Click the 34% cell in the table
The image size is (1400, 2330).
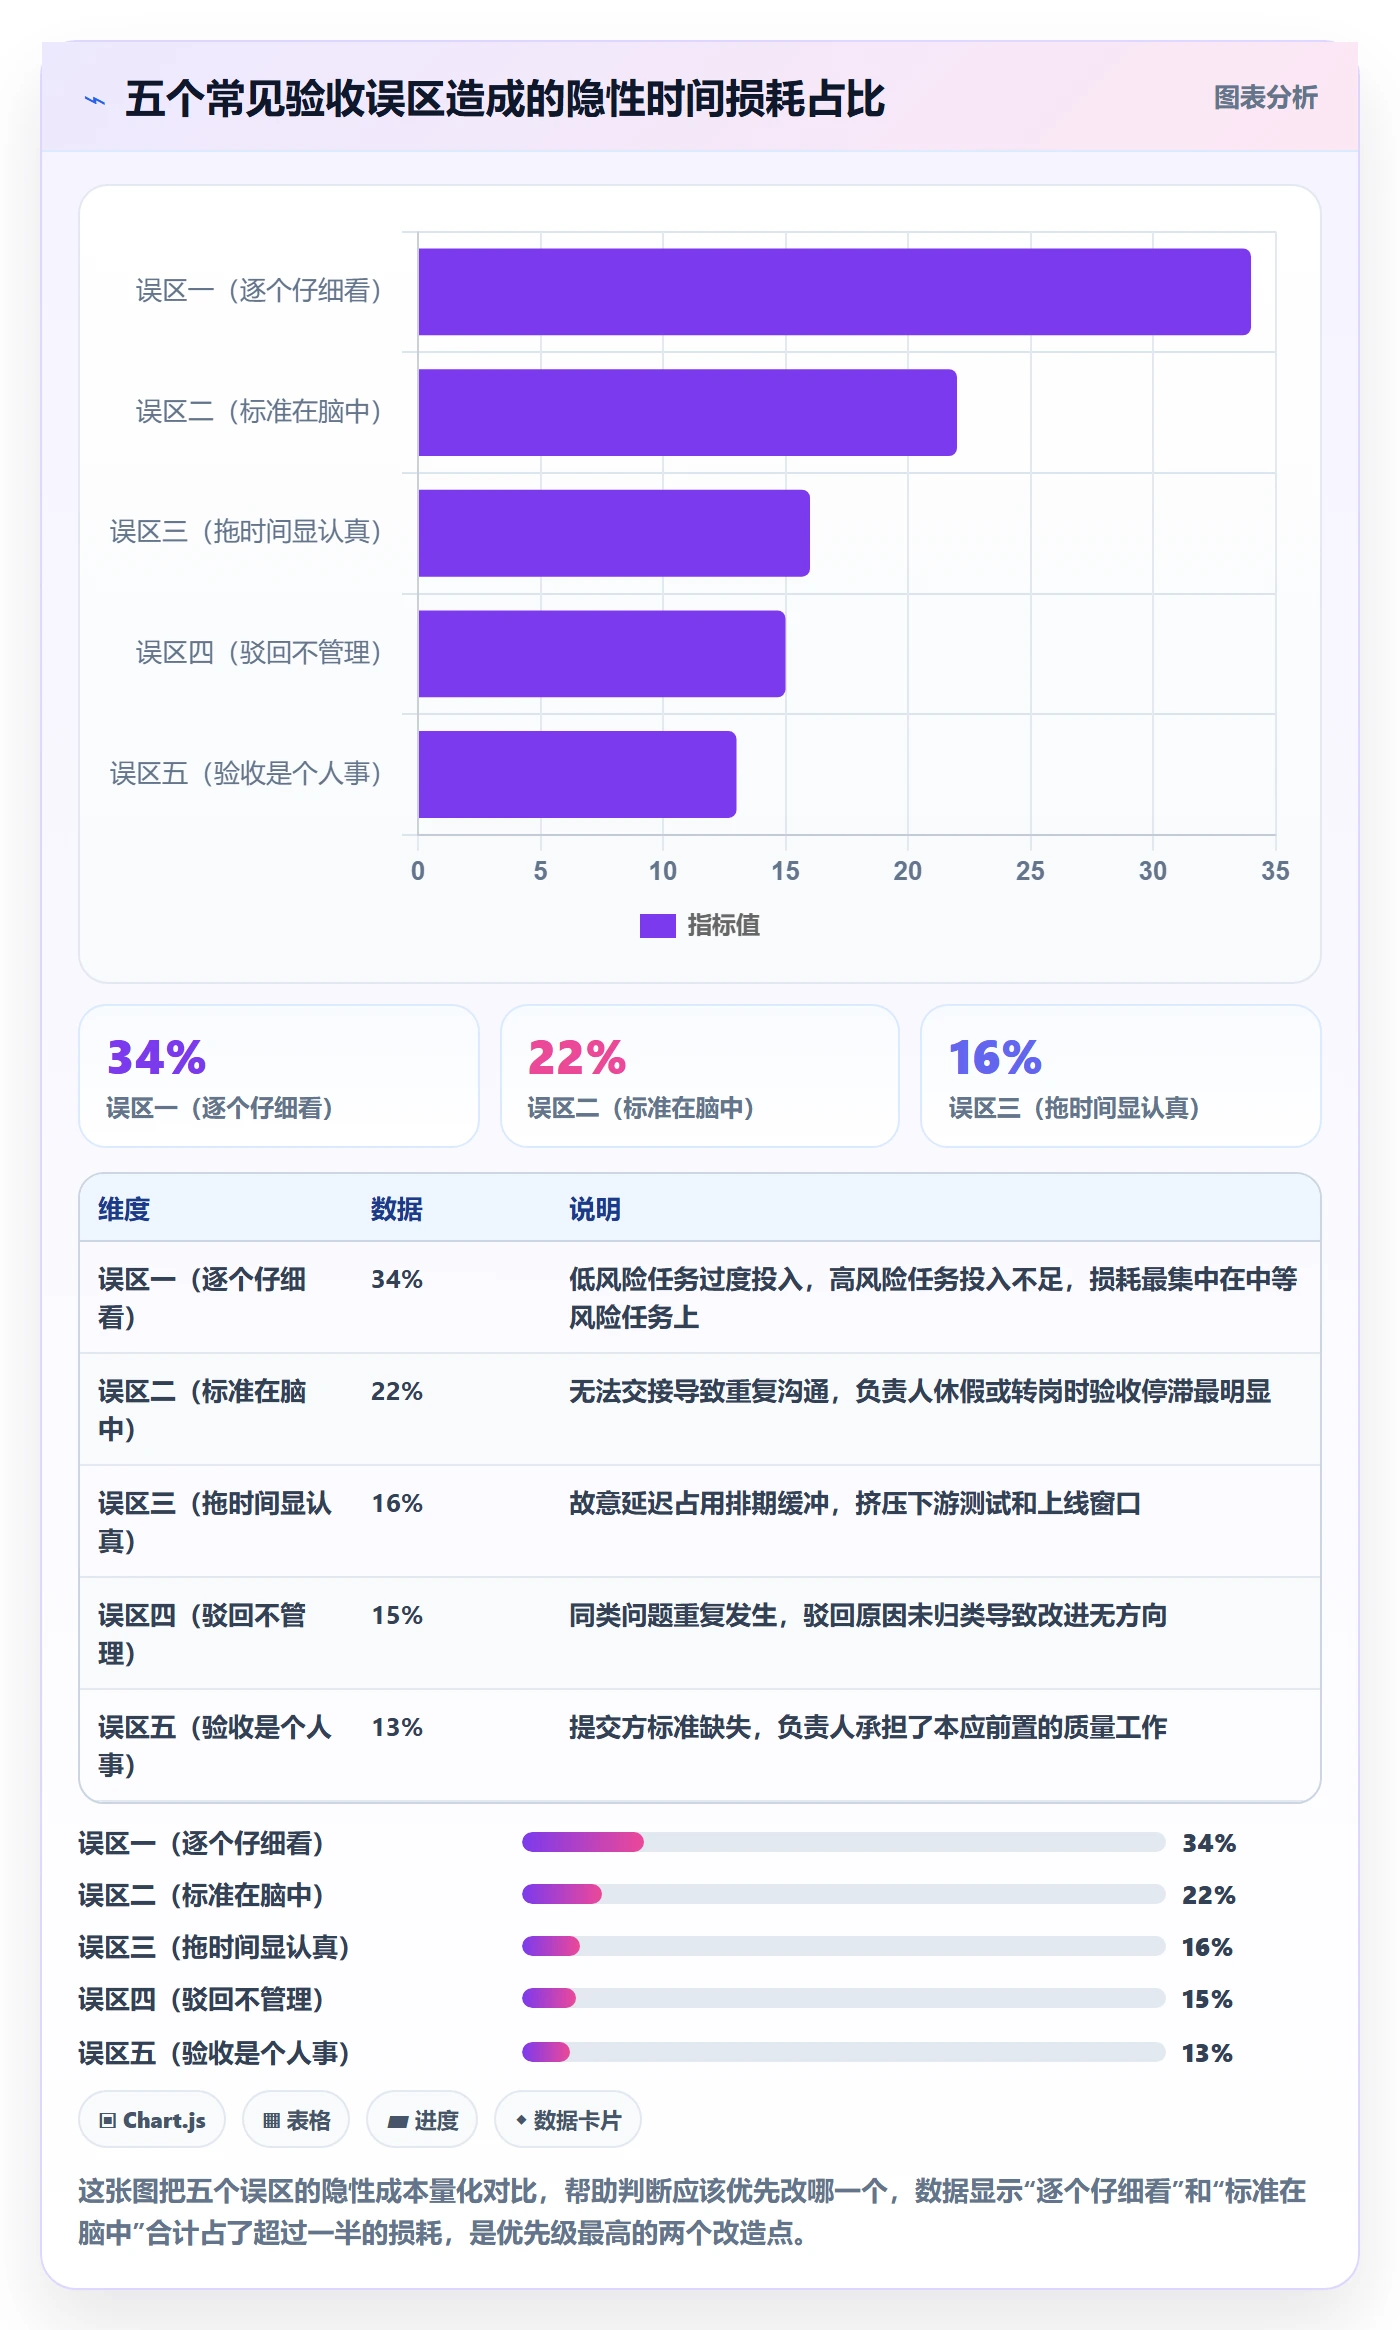pos(397,1279)
